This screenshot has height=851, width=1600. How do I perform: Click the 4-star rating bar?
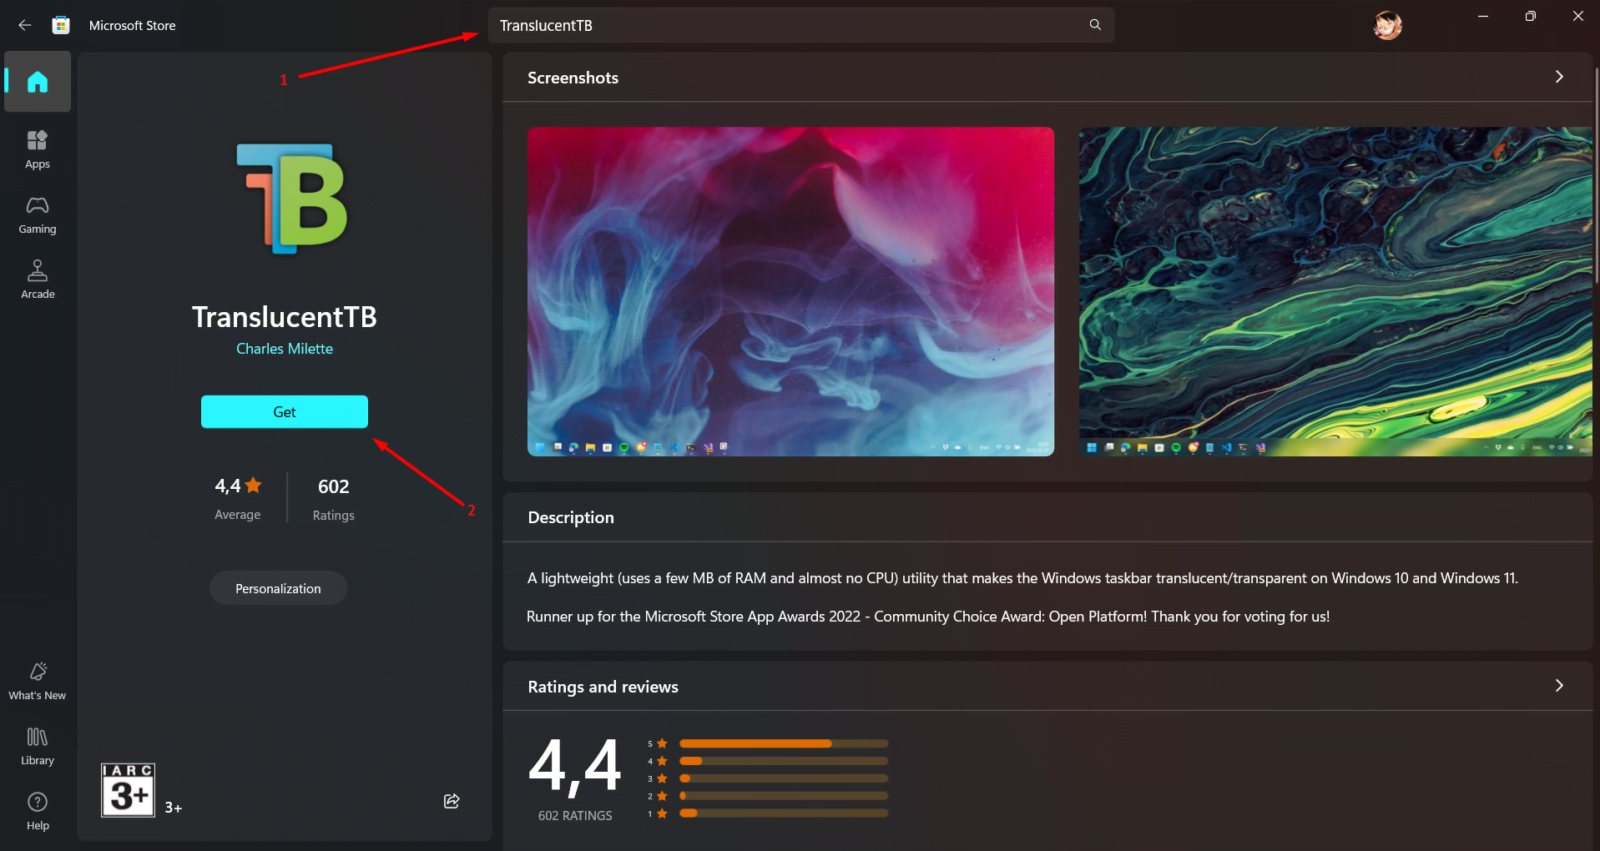pos(783,761)
